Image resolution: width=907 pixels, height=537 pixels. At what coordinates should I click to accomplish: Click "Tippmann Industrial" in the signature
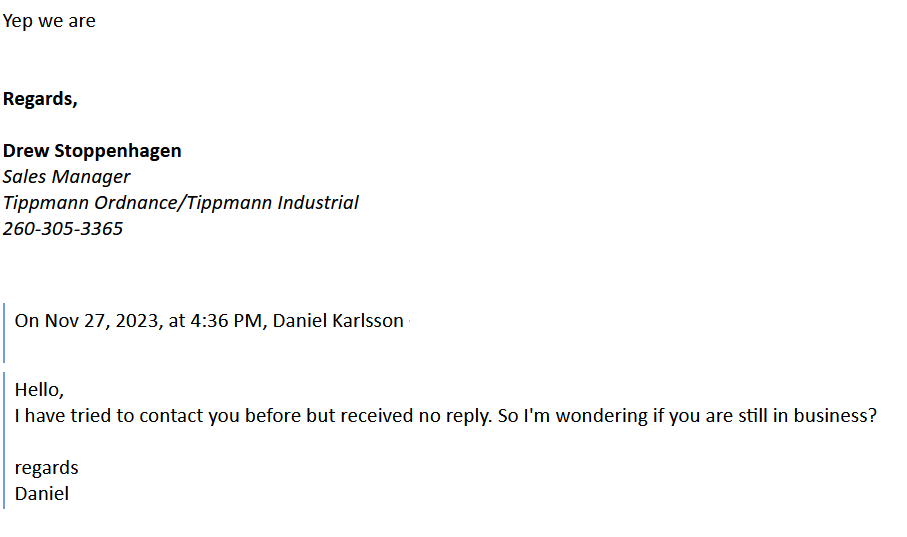[x=272, y=203]
